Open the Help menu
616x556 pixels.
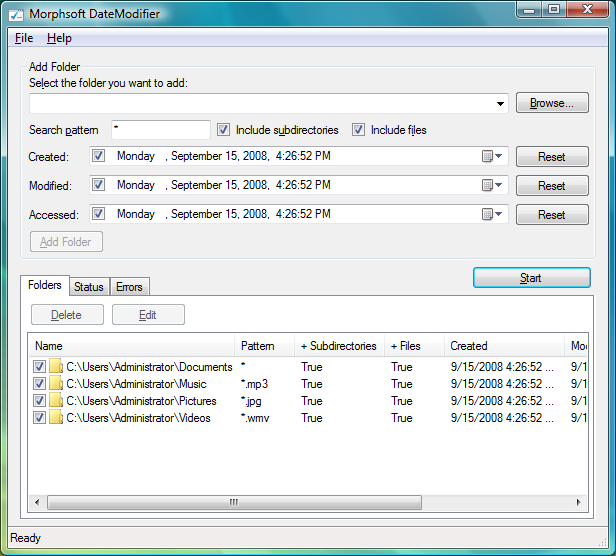point(59,38)
